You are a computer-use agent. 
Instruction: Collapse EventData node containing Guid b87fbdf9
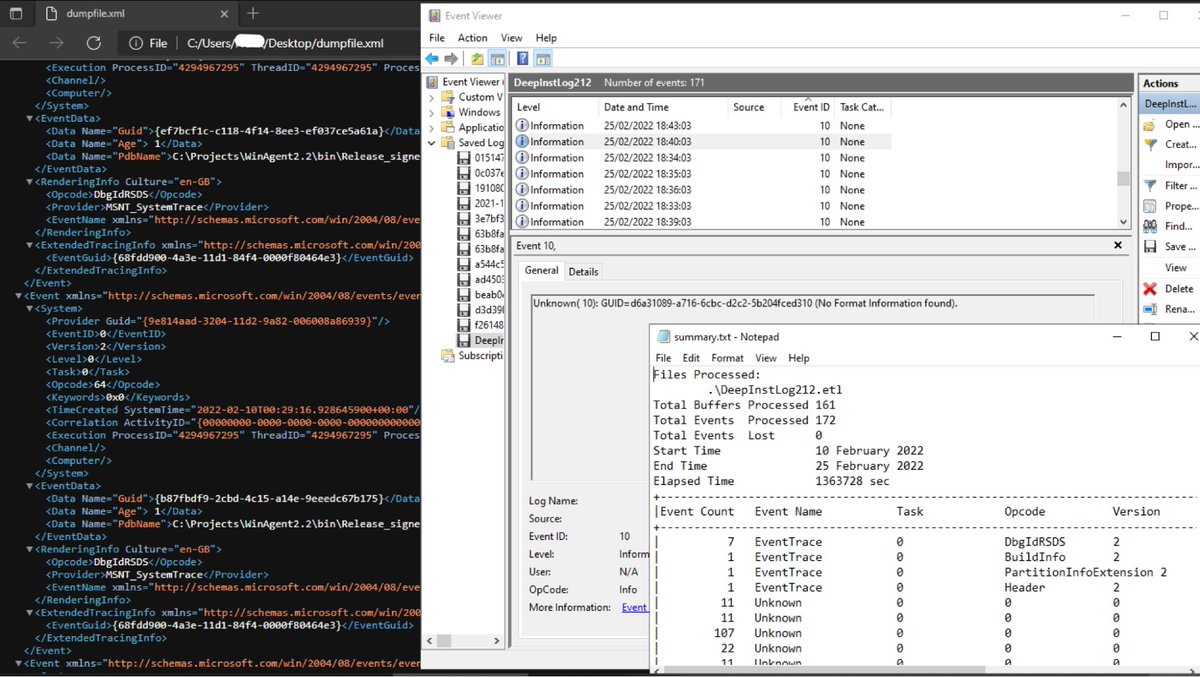point(30,485)
